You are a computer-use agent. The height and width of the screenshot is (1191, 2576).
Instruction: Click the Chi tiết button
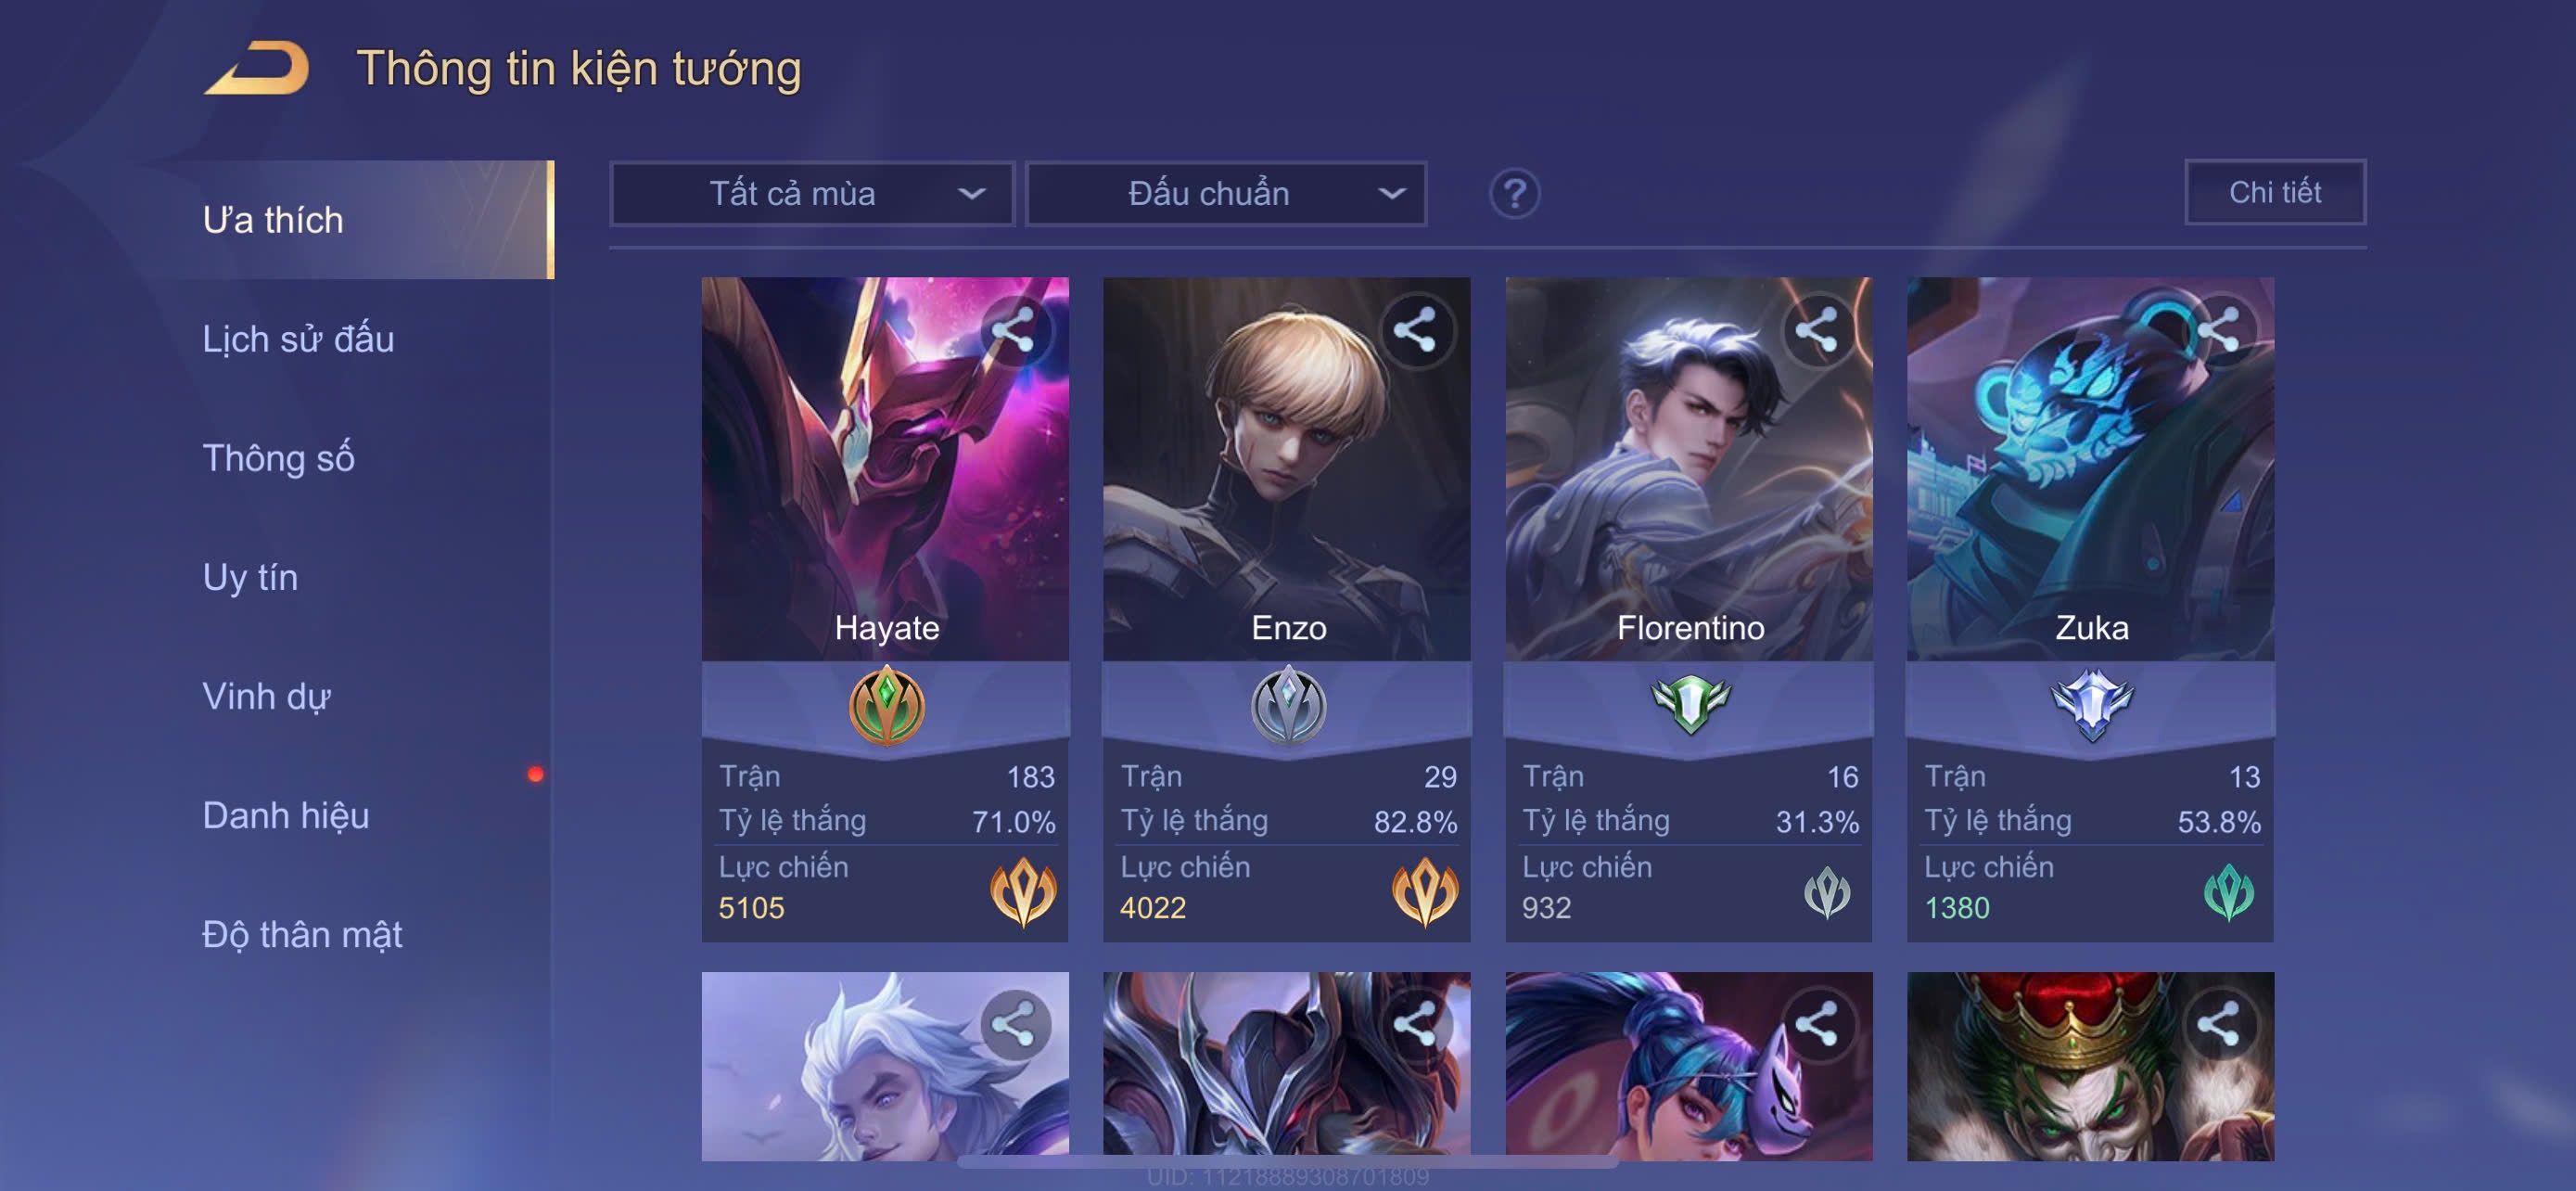(2275, 192)
